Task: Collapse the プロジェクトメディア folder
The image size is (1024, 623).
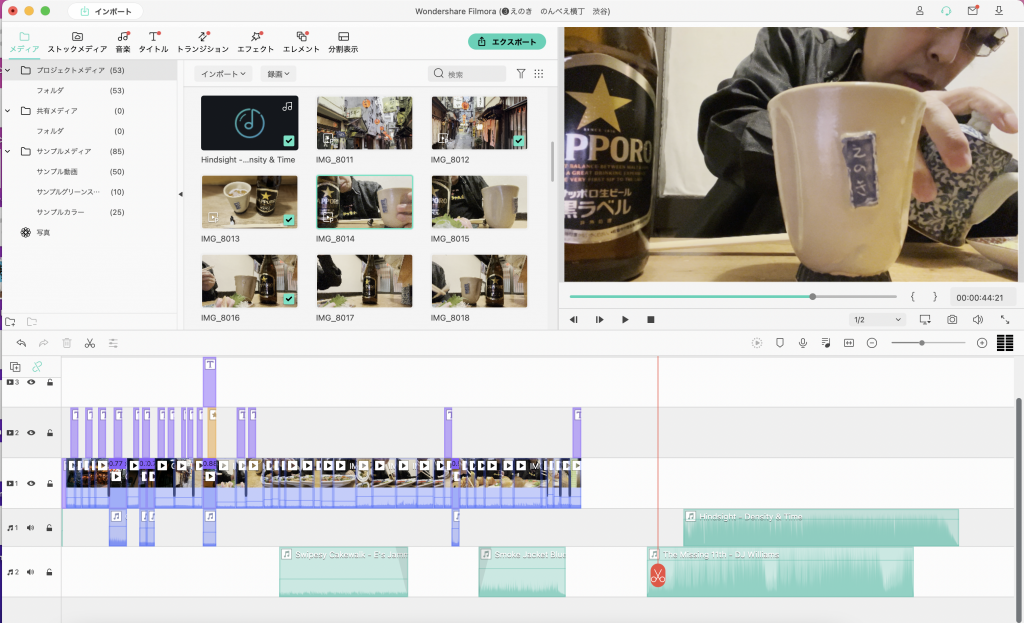Action: 7,70
